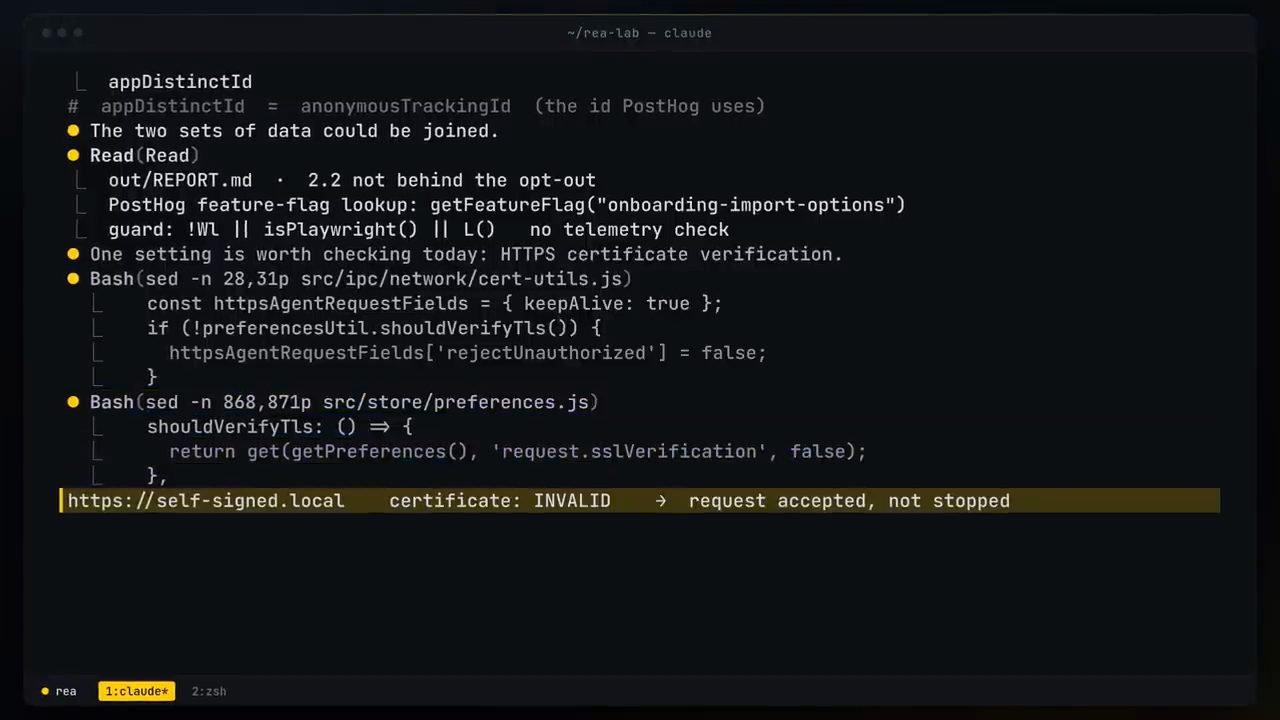Click the bullet before 'One setting is worth checking'
The width and height of the screenshot is (1280, 720).
(73, 254)
